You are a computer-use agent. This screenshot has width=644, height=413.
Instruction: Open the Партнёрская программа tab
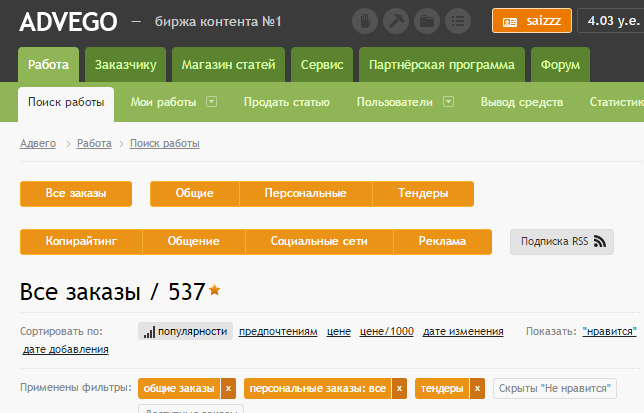[x=442, y=64]
